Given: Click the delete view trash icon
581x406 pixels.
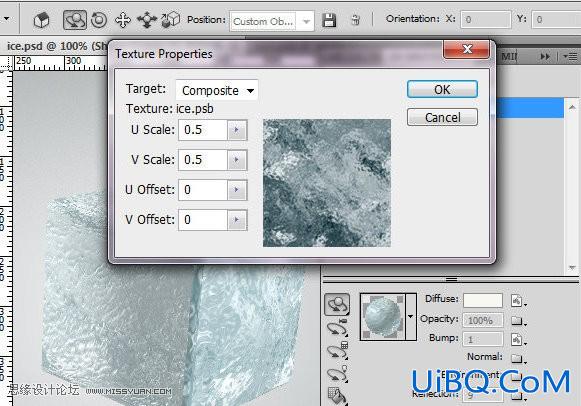Looking at the screenshot, I should [355, 20].
